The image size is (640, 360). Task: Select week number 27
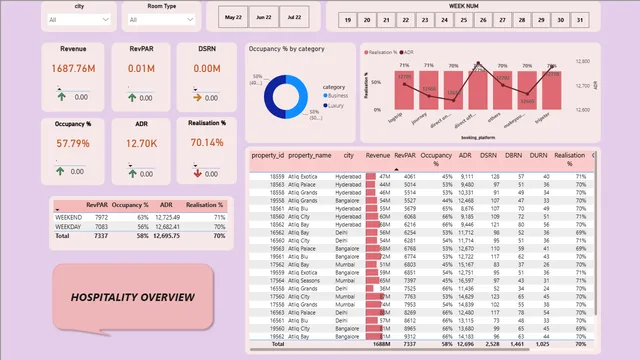[x=502, y=20]
